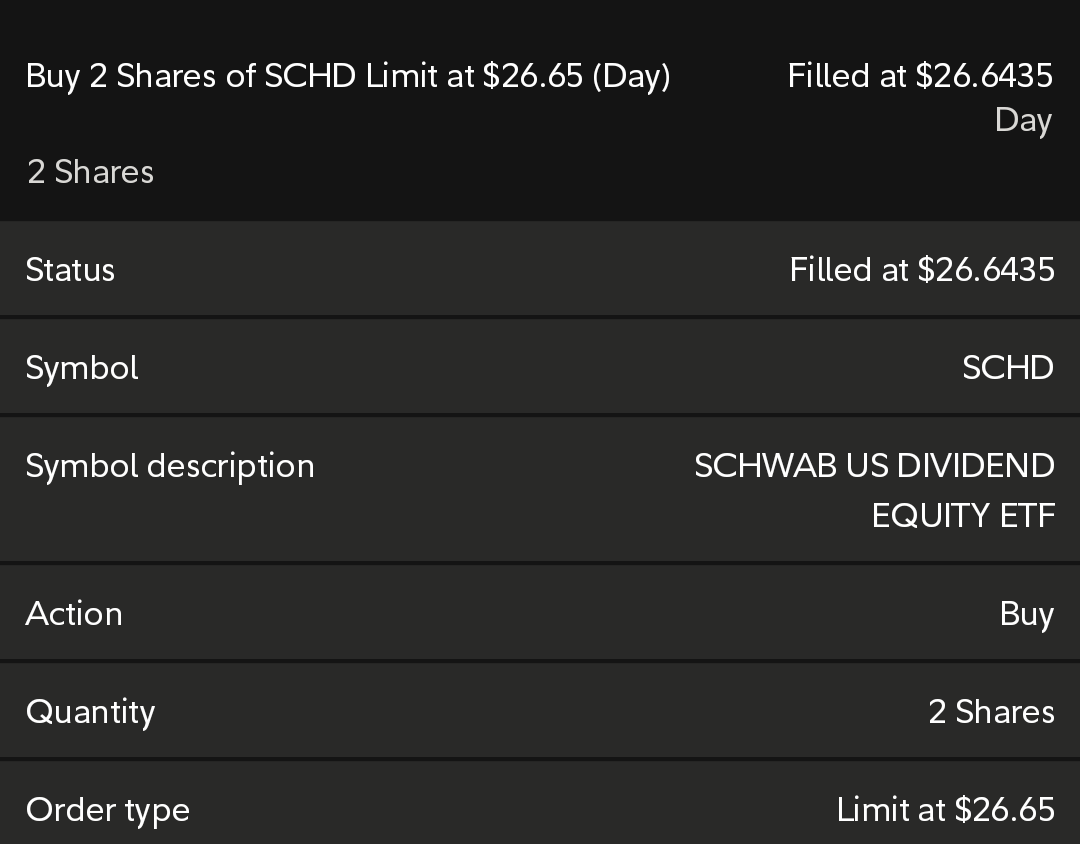Tap the "EQUITY ETF" text line
This screenshot has height=844, width=1080.
[962, 516]
